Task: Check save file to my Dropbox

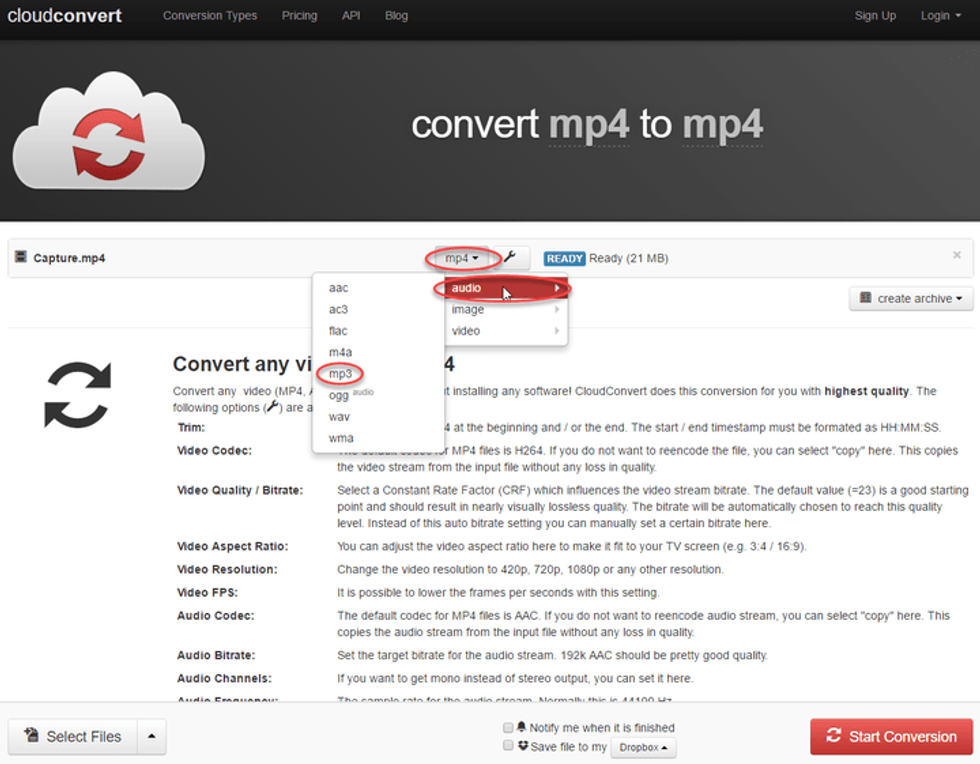Action: [508, 745]
